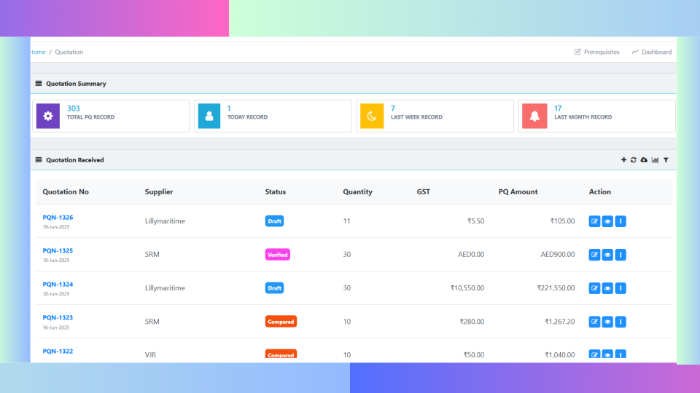
Task: Click the 17 Last Month Record count
Action: tap(558, 109)
